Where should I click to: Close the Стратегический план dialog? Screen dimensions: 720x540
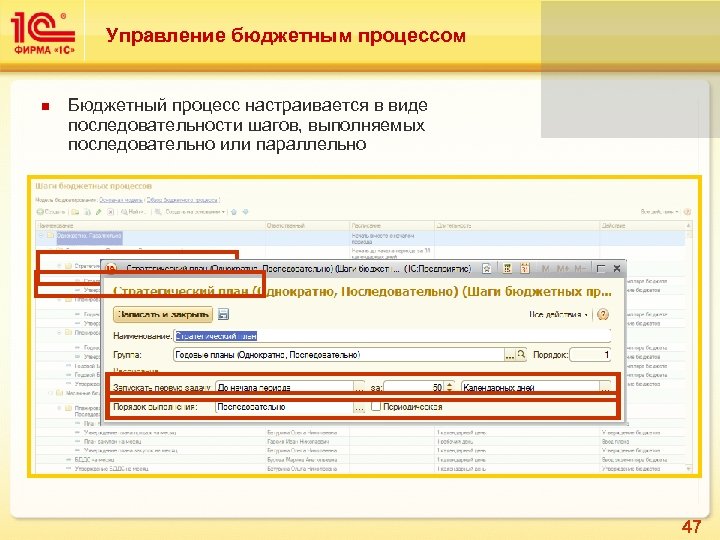click(617, 269)
